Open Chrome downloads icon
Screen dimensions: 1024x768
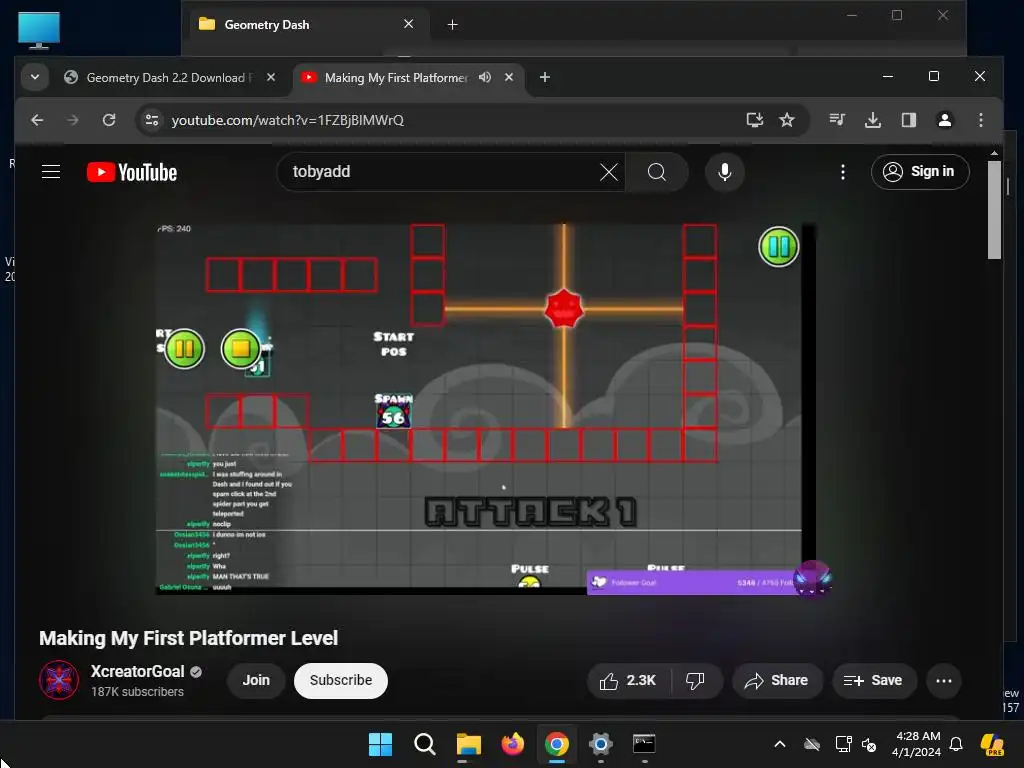872,120
